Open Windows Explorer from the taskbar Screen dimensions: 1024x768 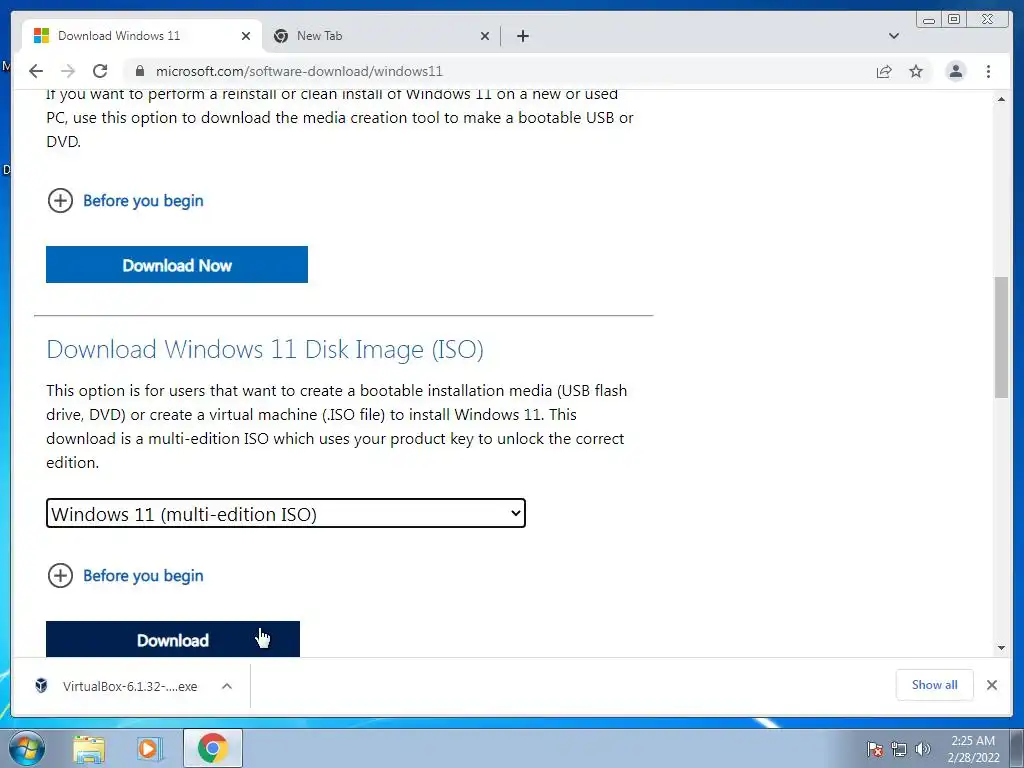tap(89, 749)
